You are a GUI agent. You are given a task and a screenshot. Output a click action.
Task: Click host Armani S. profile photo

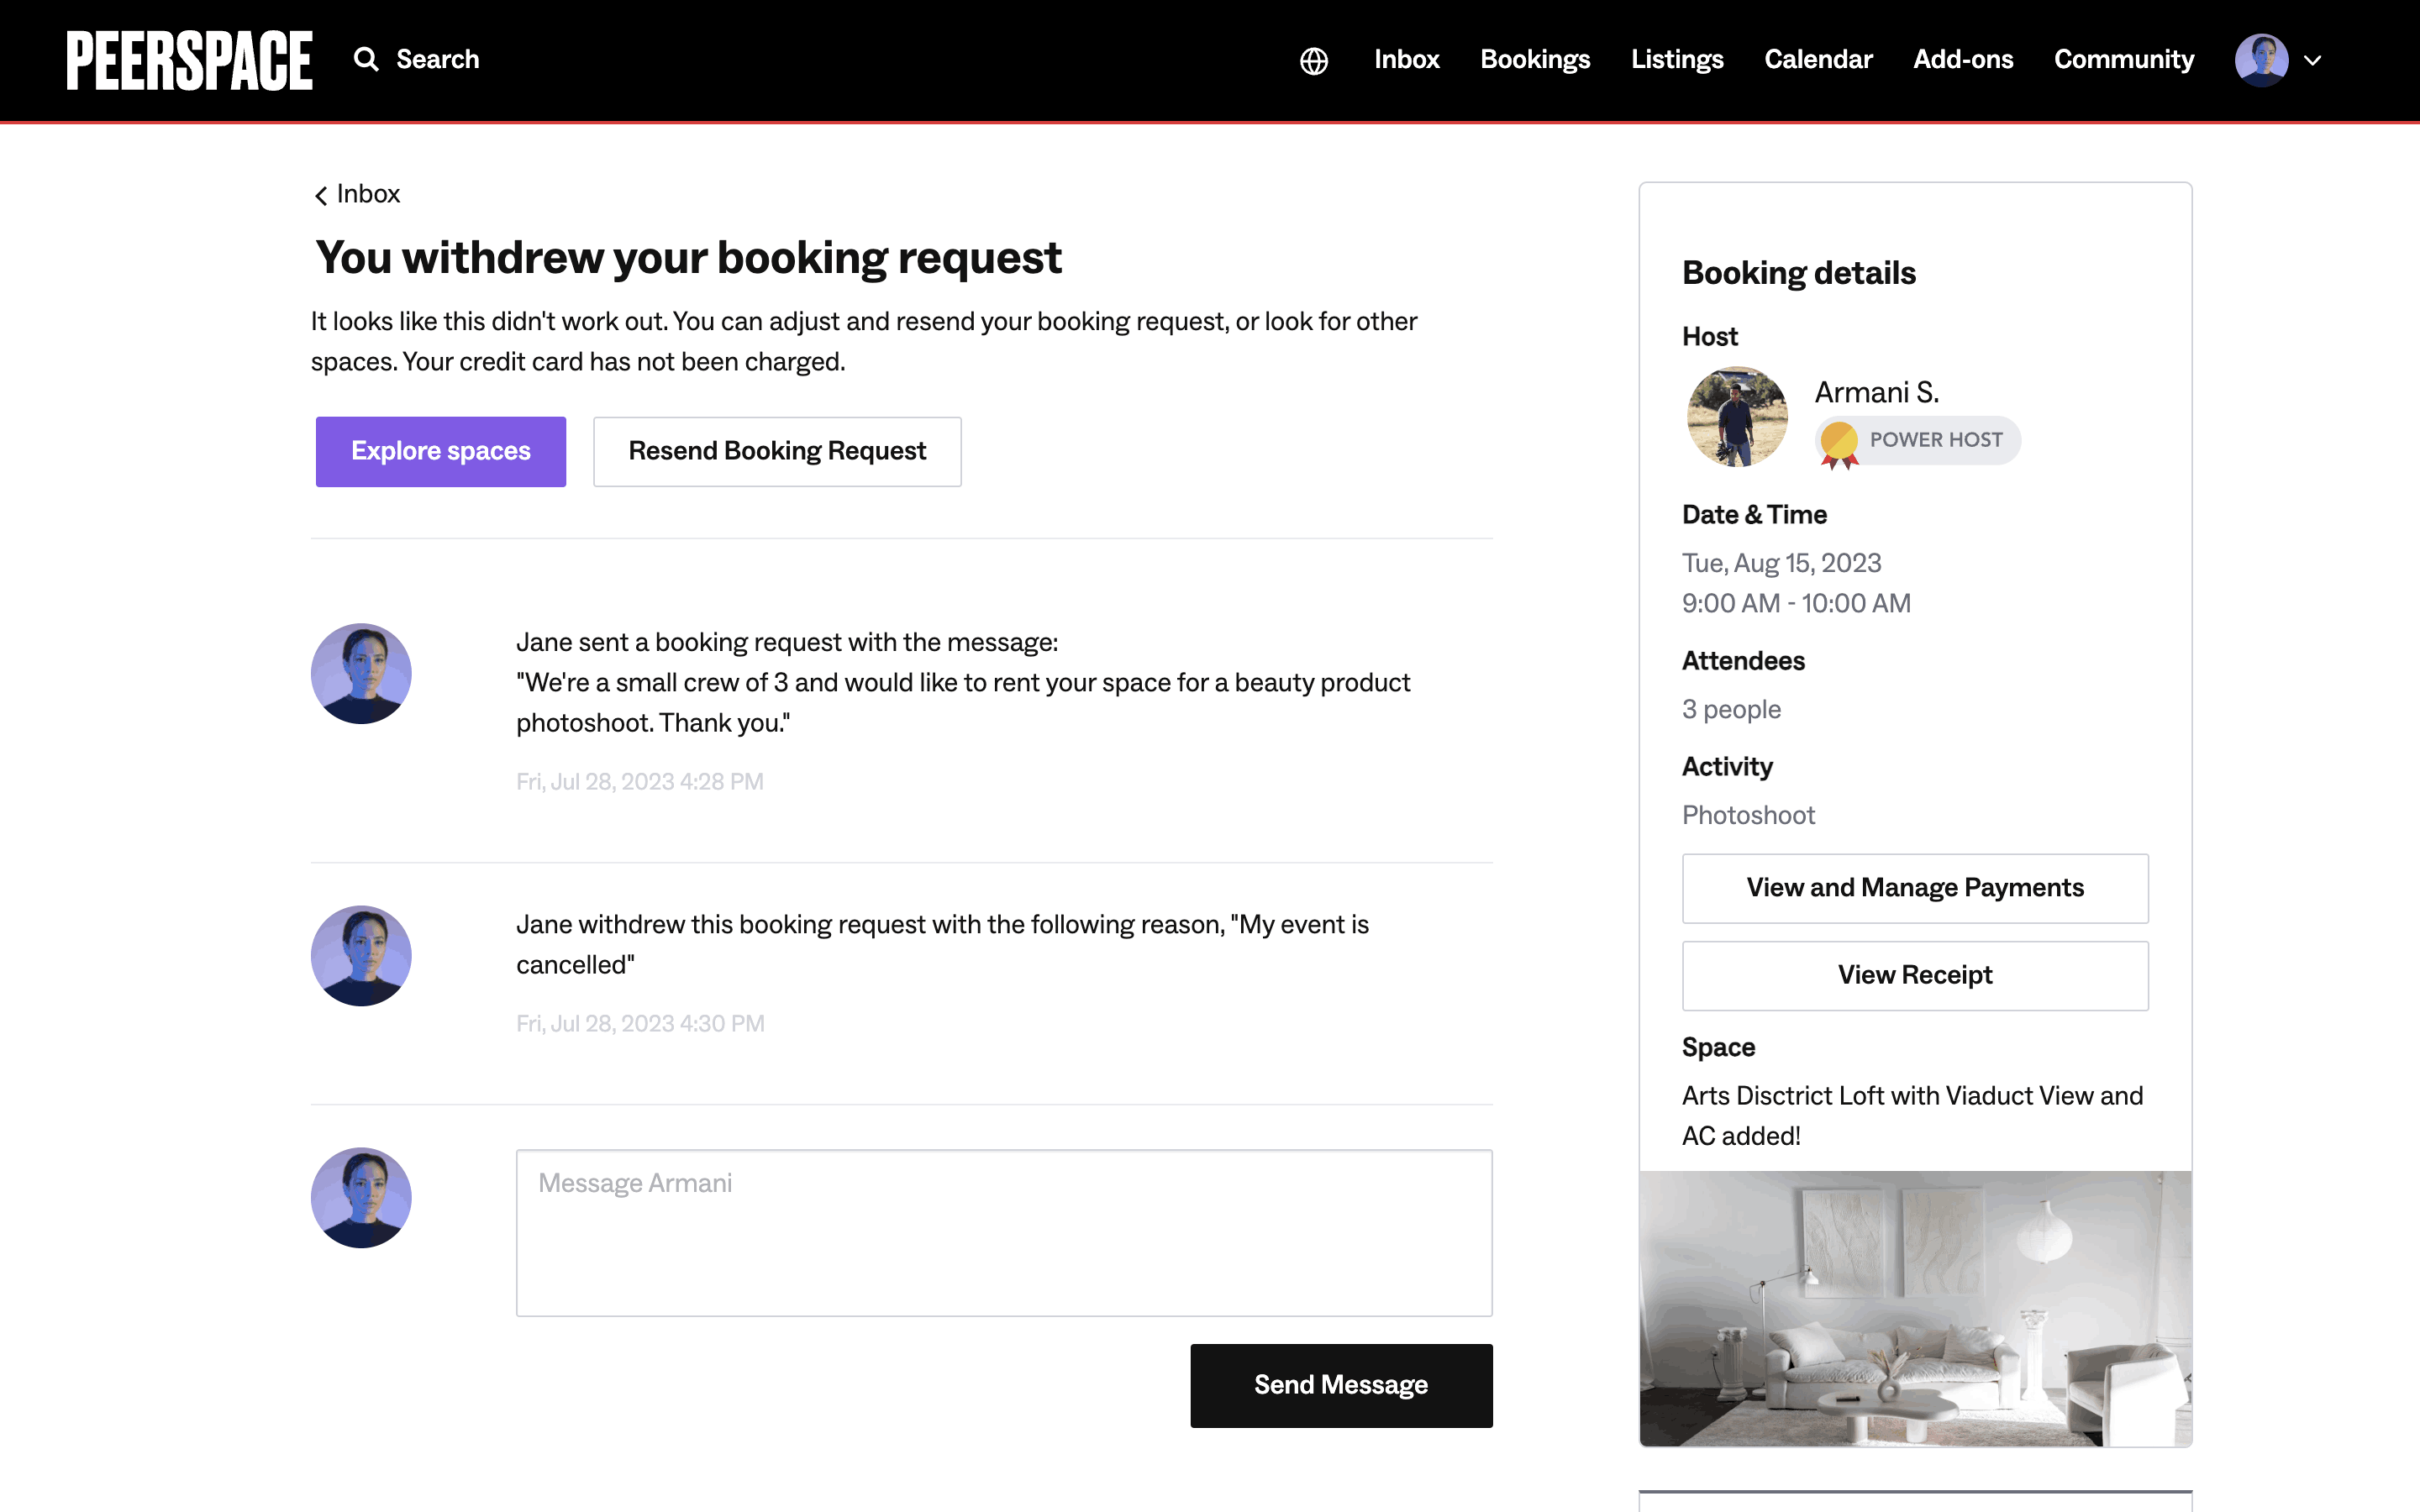(1737, 417)
